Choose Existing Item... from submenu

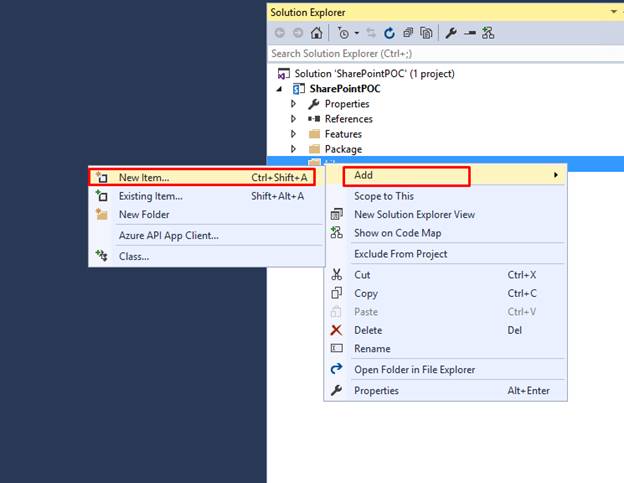(206, 196)
